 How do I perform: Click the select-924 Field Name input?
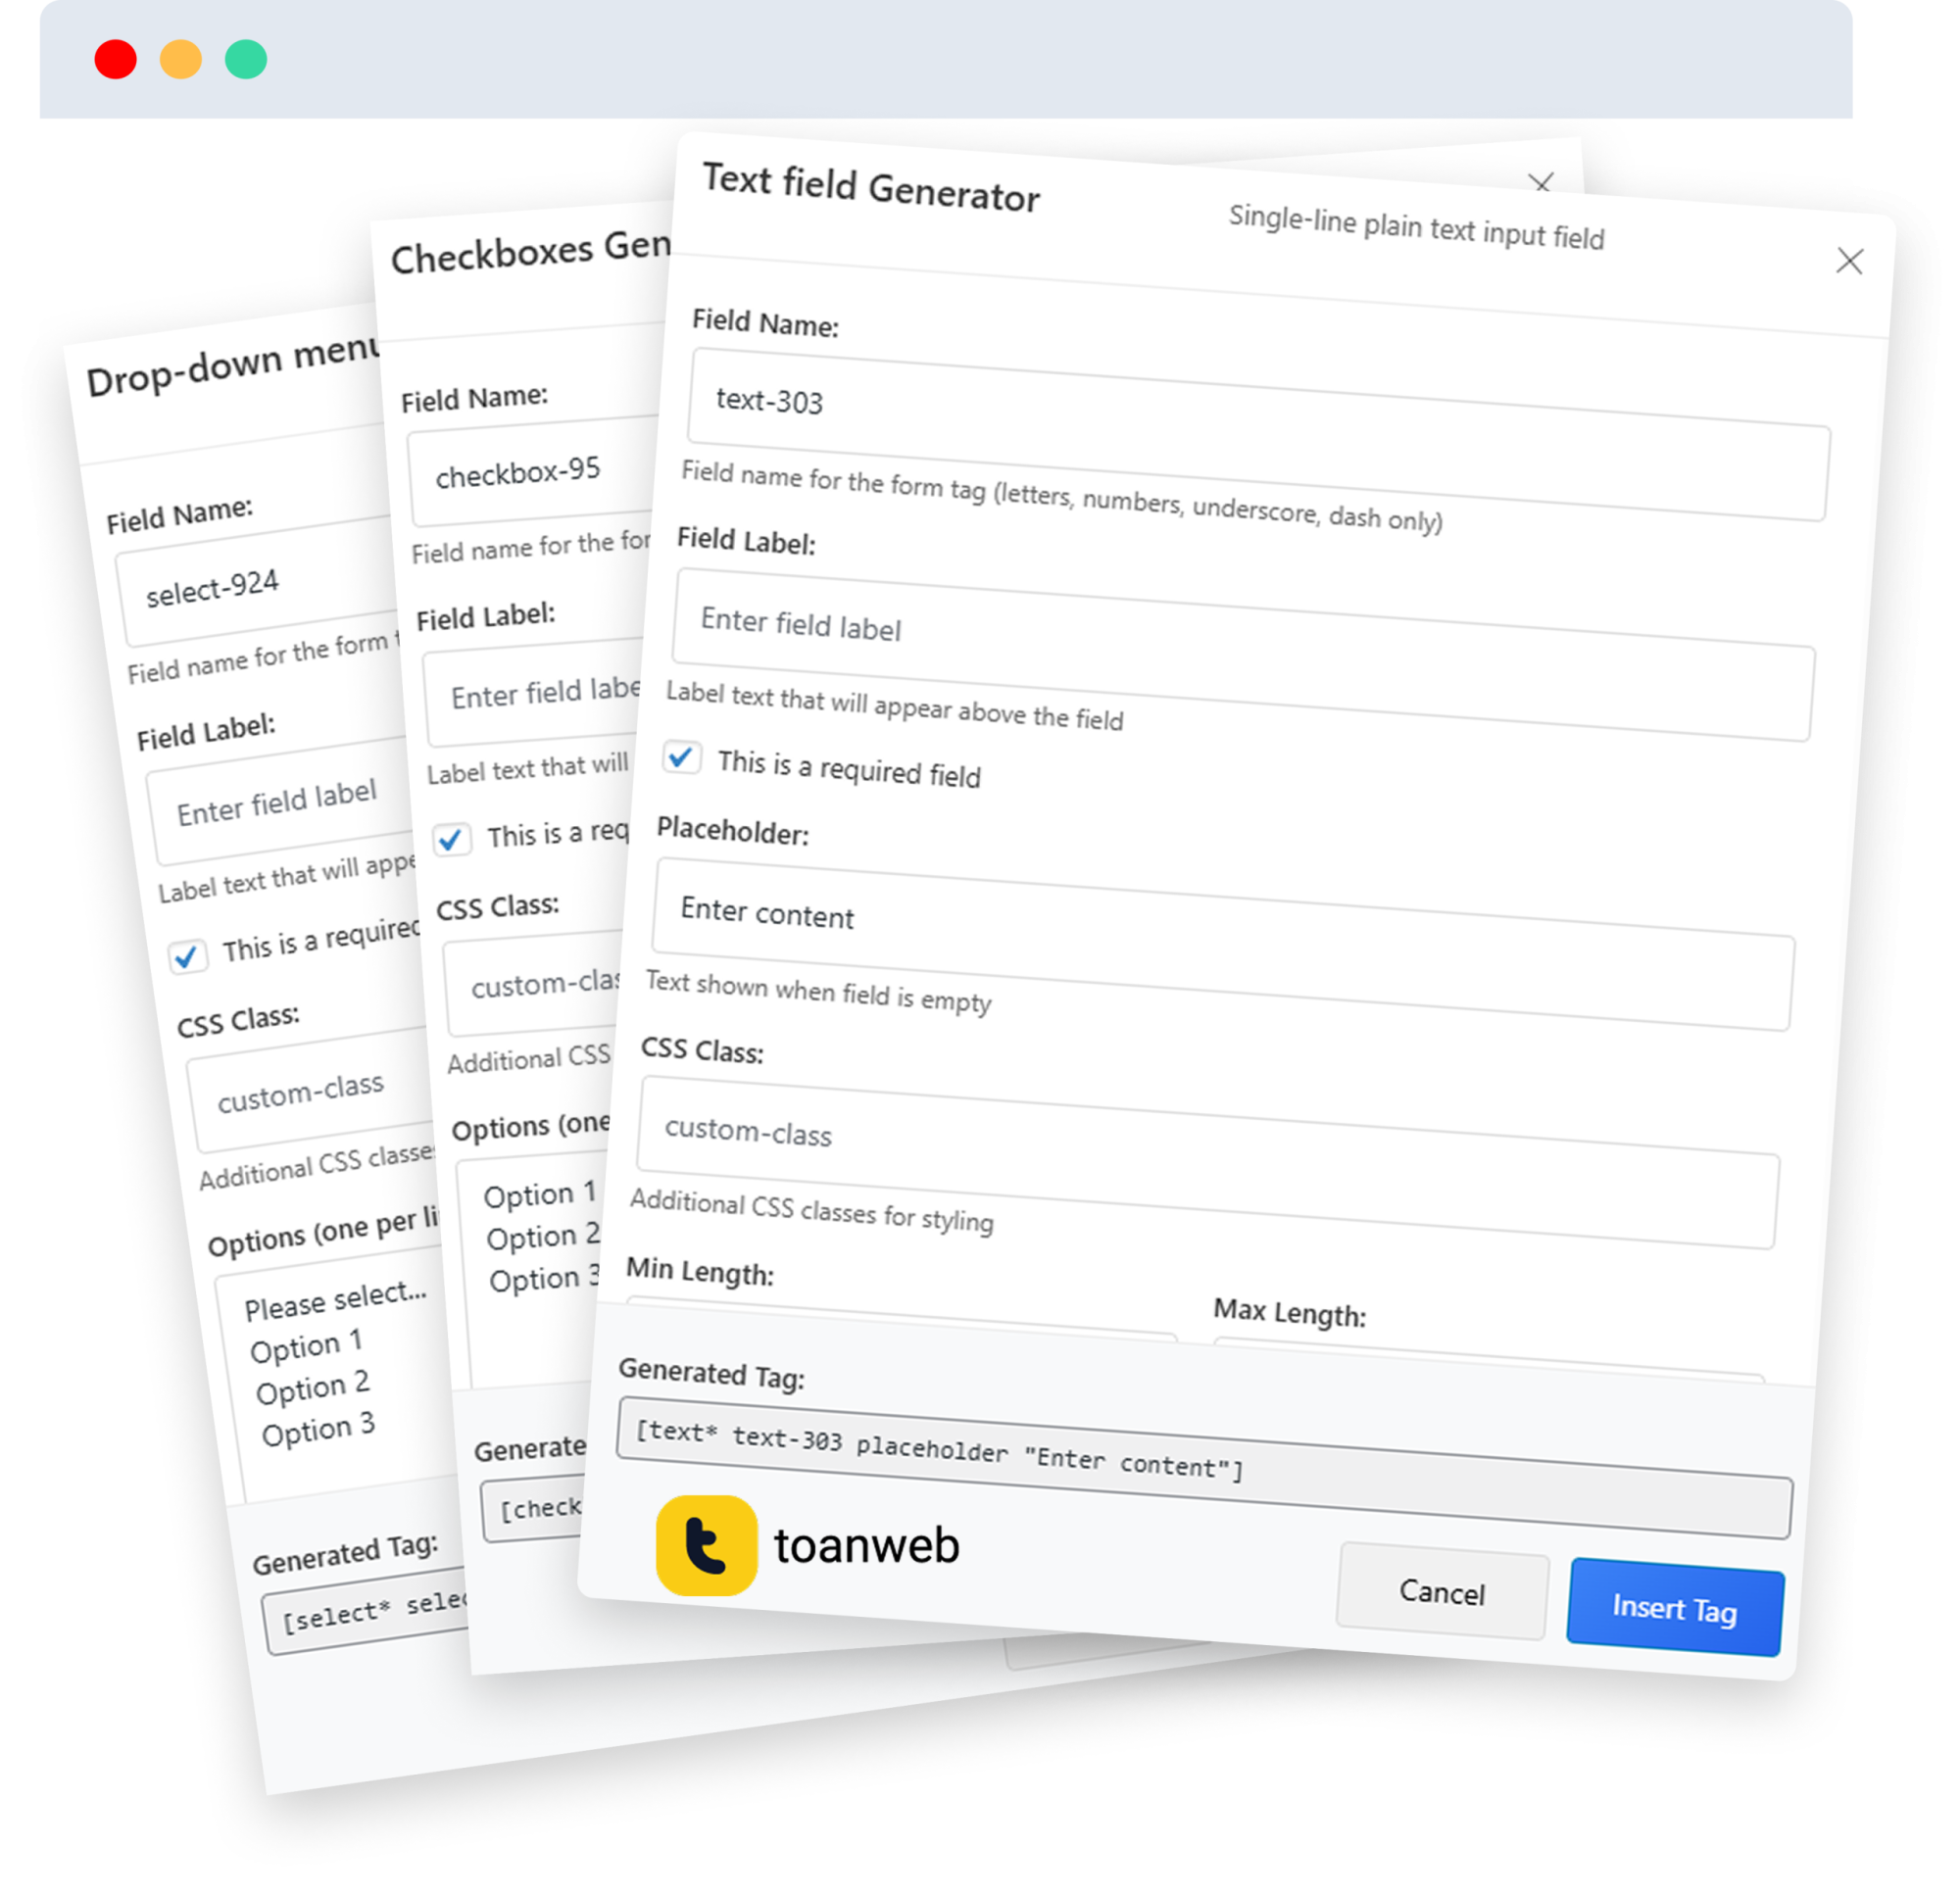point(260,582)
